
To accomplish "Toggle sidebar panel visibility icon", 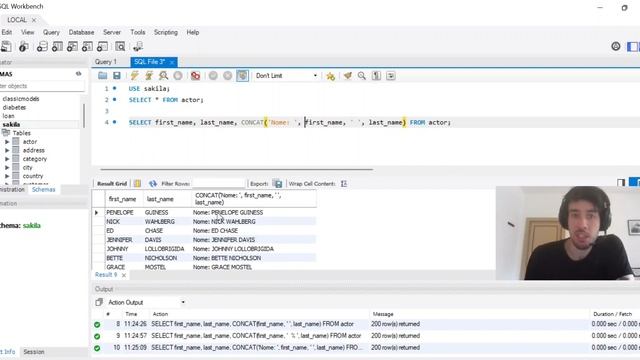I will (x=632, y=47).
